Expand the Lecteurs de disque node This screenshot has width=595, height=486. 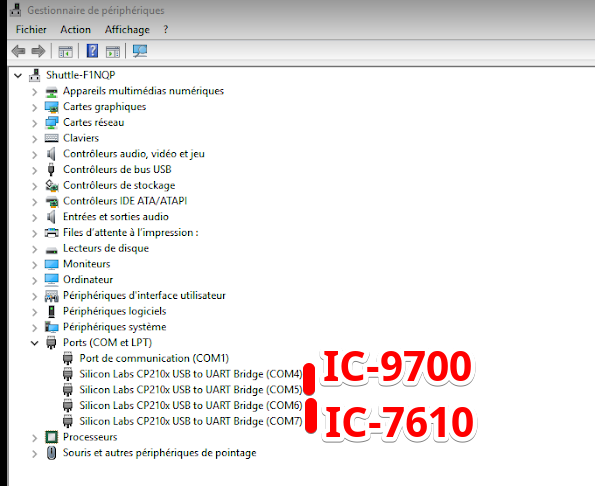click(x=35, y=249)
